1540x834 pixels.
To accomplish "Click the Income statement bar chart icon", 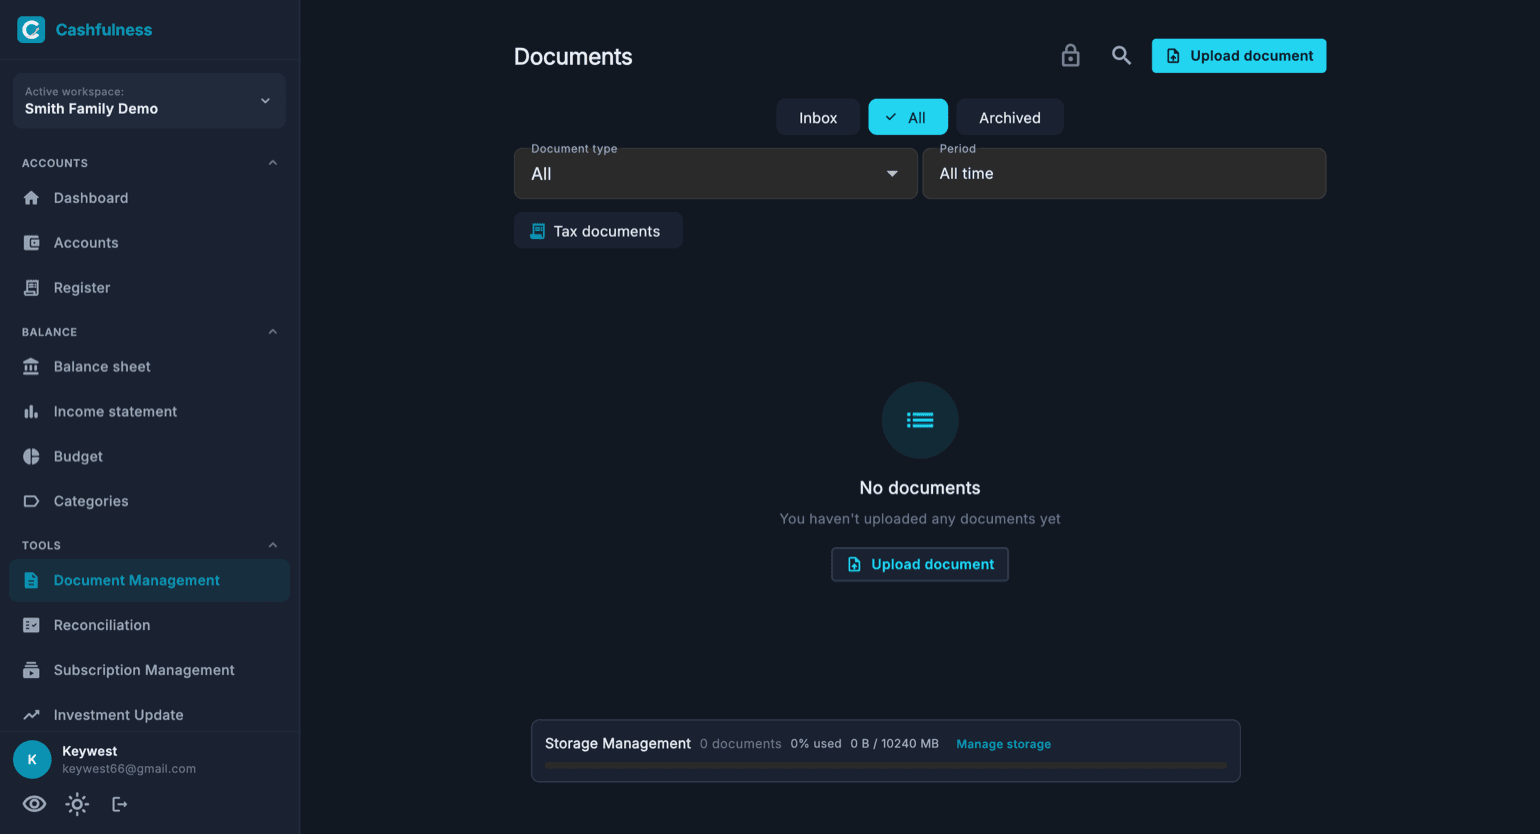I will (x=31, y=412).
